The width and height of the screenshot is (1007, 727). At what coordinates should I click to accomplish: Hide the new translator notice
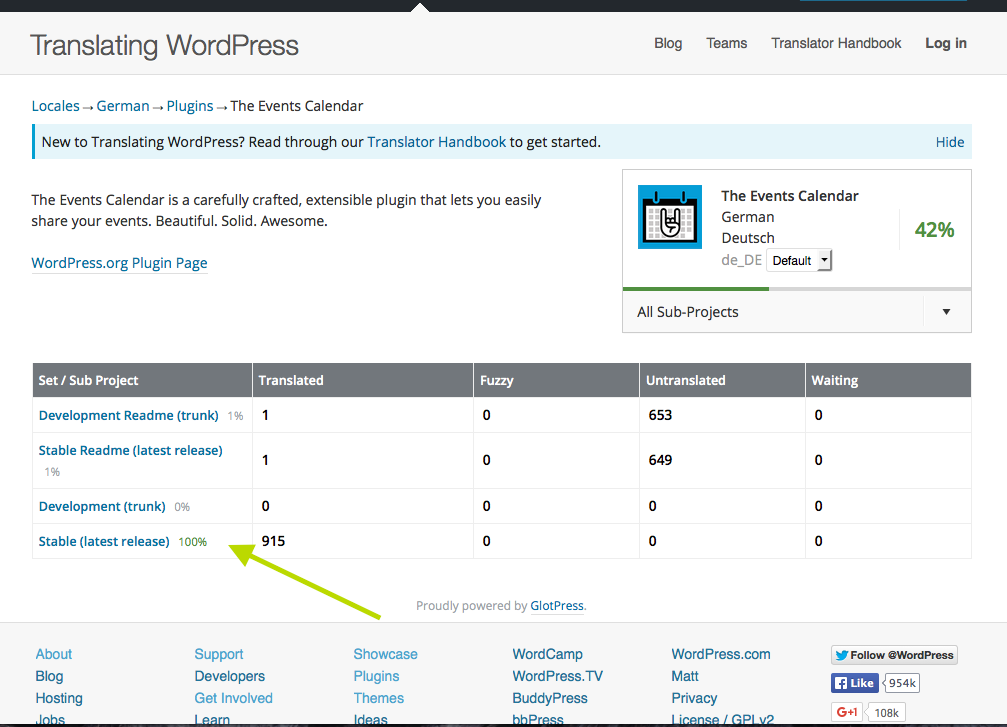point(950,142)
